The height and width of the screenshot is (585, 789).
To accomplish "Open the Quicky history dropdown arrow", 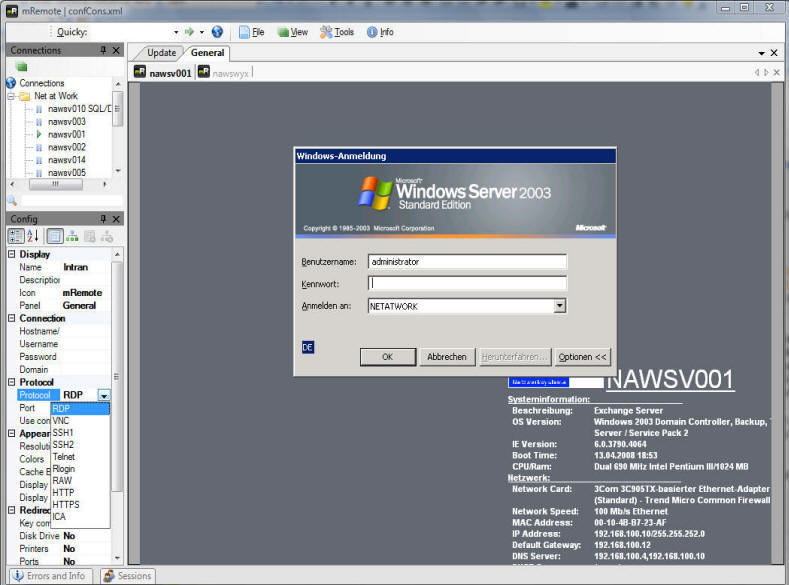I will (176, 32).
